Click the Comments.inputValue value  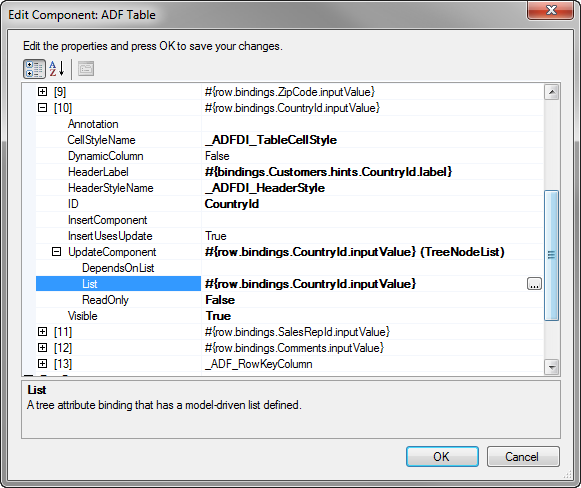[x=294, y=348]
